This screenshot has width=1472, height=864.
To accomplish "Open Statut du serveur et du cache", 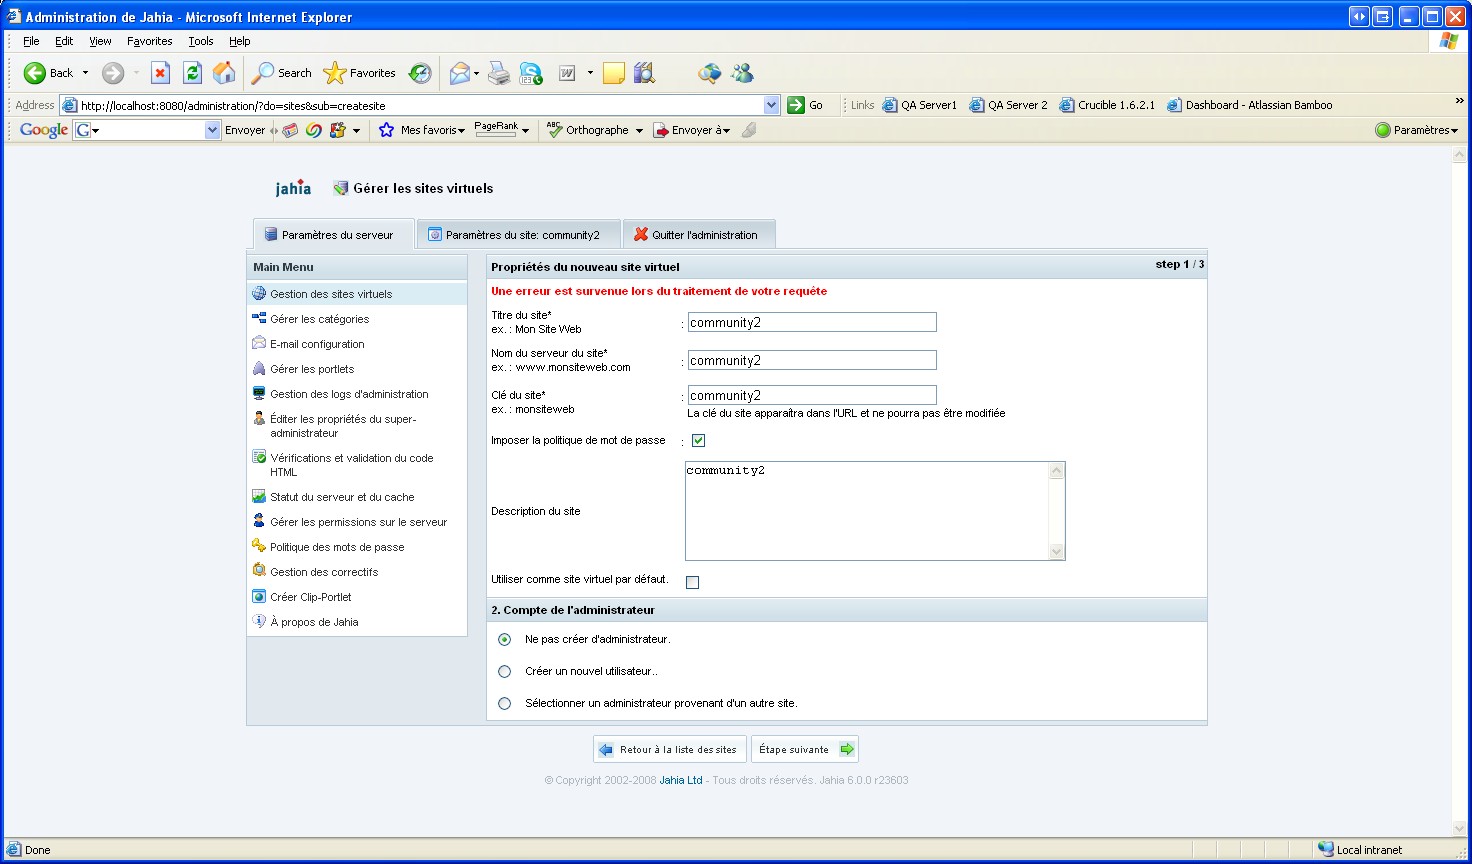I will pyautogui.click(x=342, y=497).
